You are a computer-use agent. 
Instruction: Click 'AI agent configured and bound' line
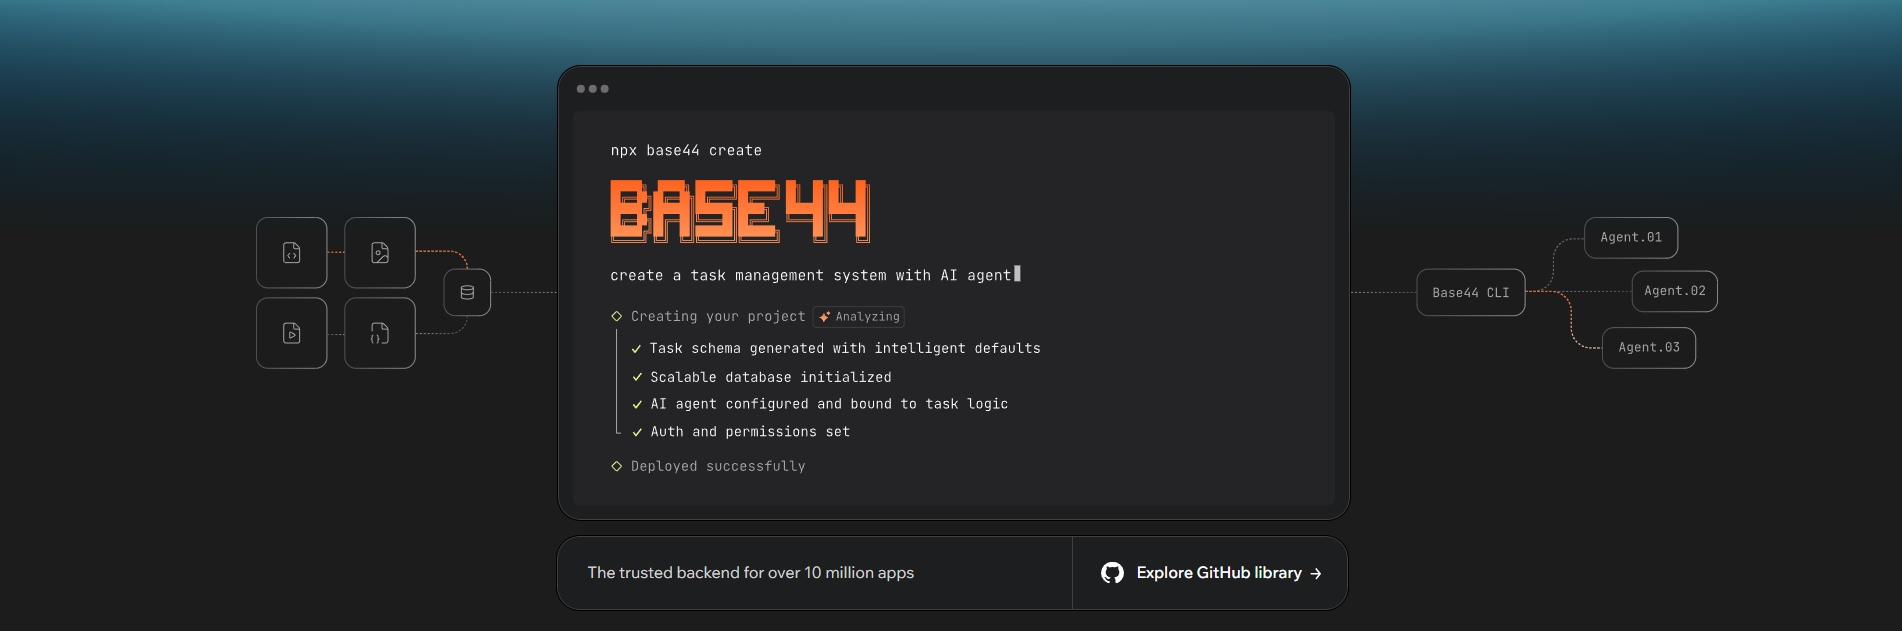829,404
